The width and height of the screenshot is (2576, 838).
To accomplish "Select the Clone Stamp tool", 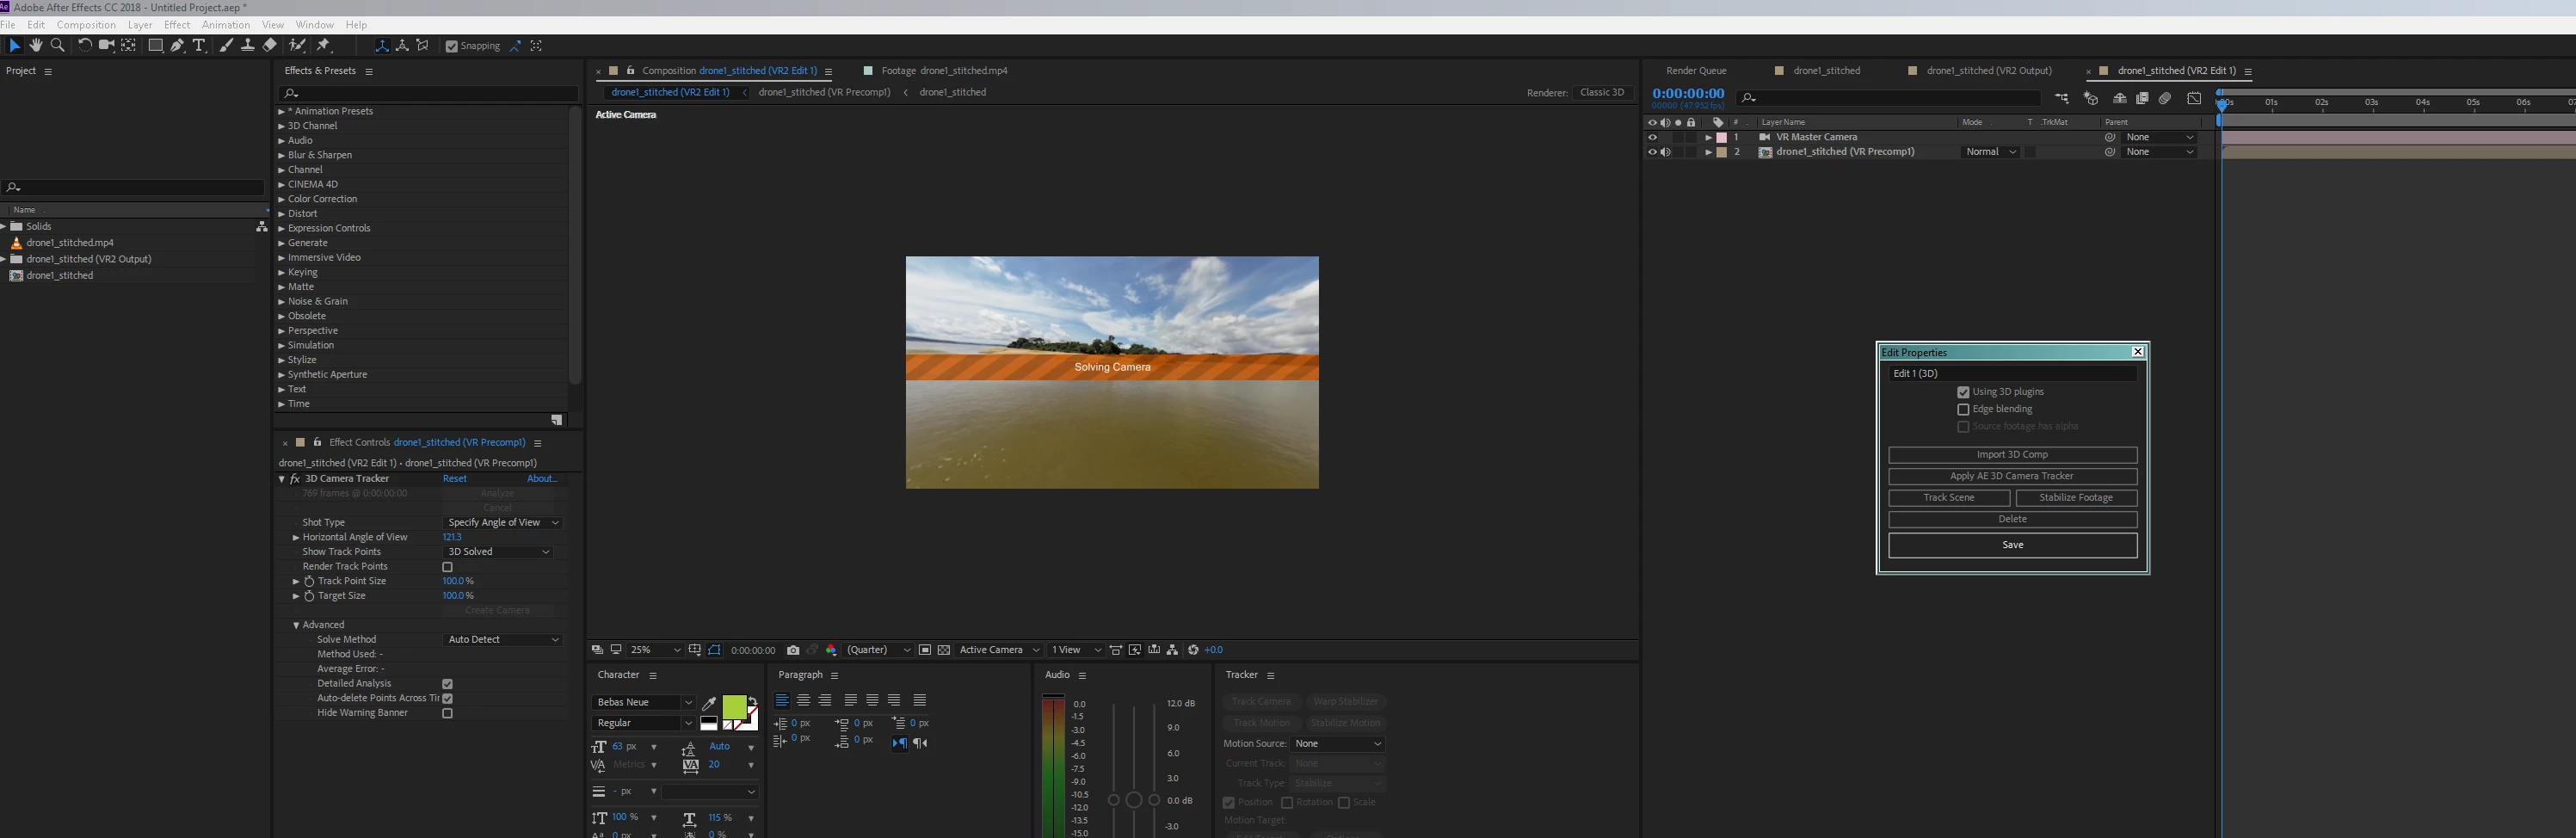I will 247,45.
